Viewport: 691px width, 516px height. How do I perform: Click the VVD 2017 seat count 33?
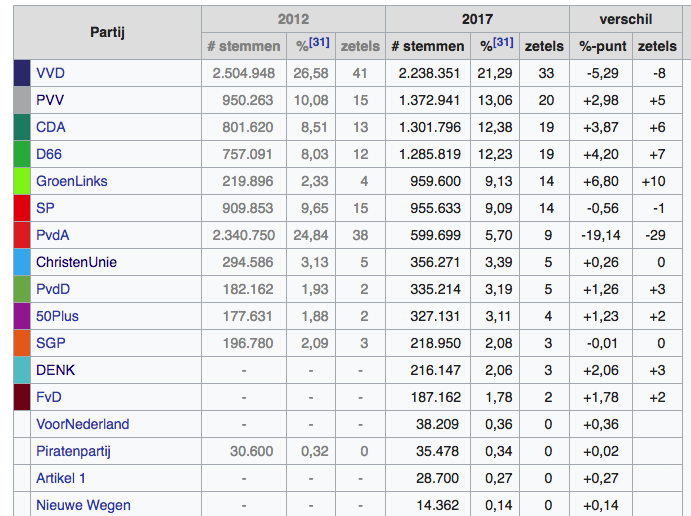point(546,73)
